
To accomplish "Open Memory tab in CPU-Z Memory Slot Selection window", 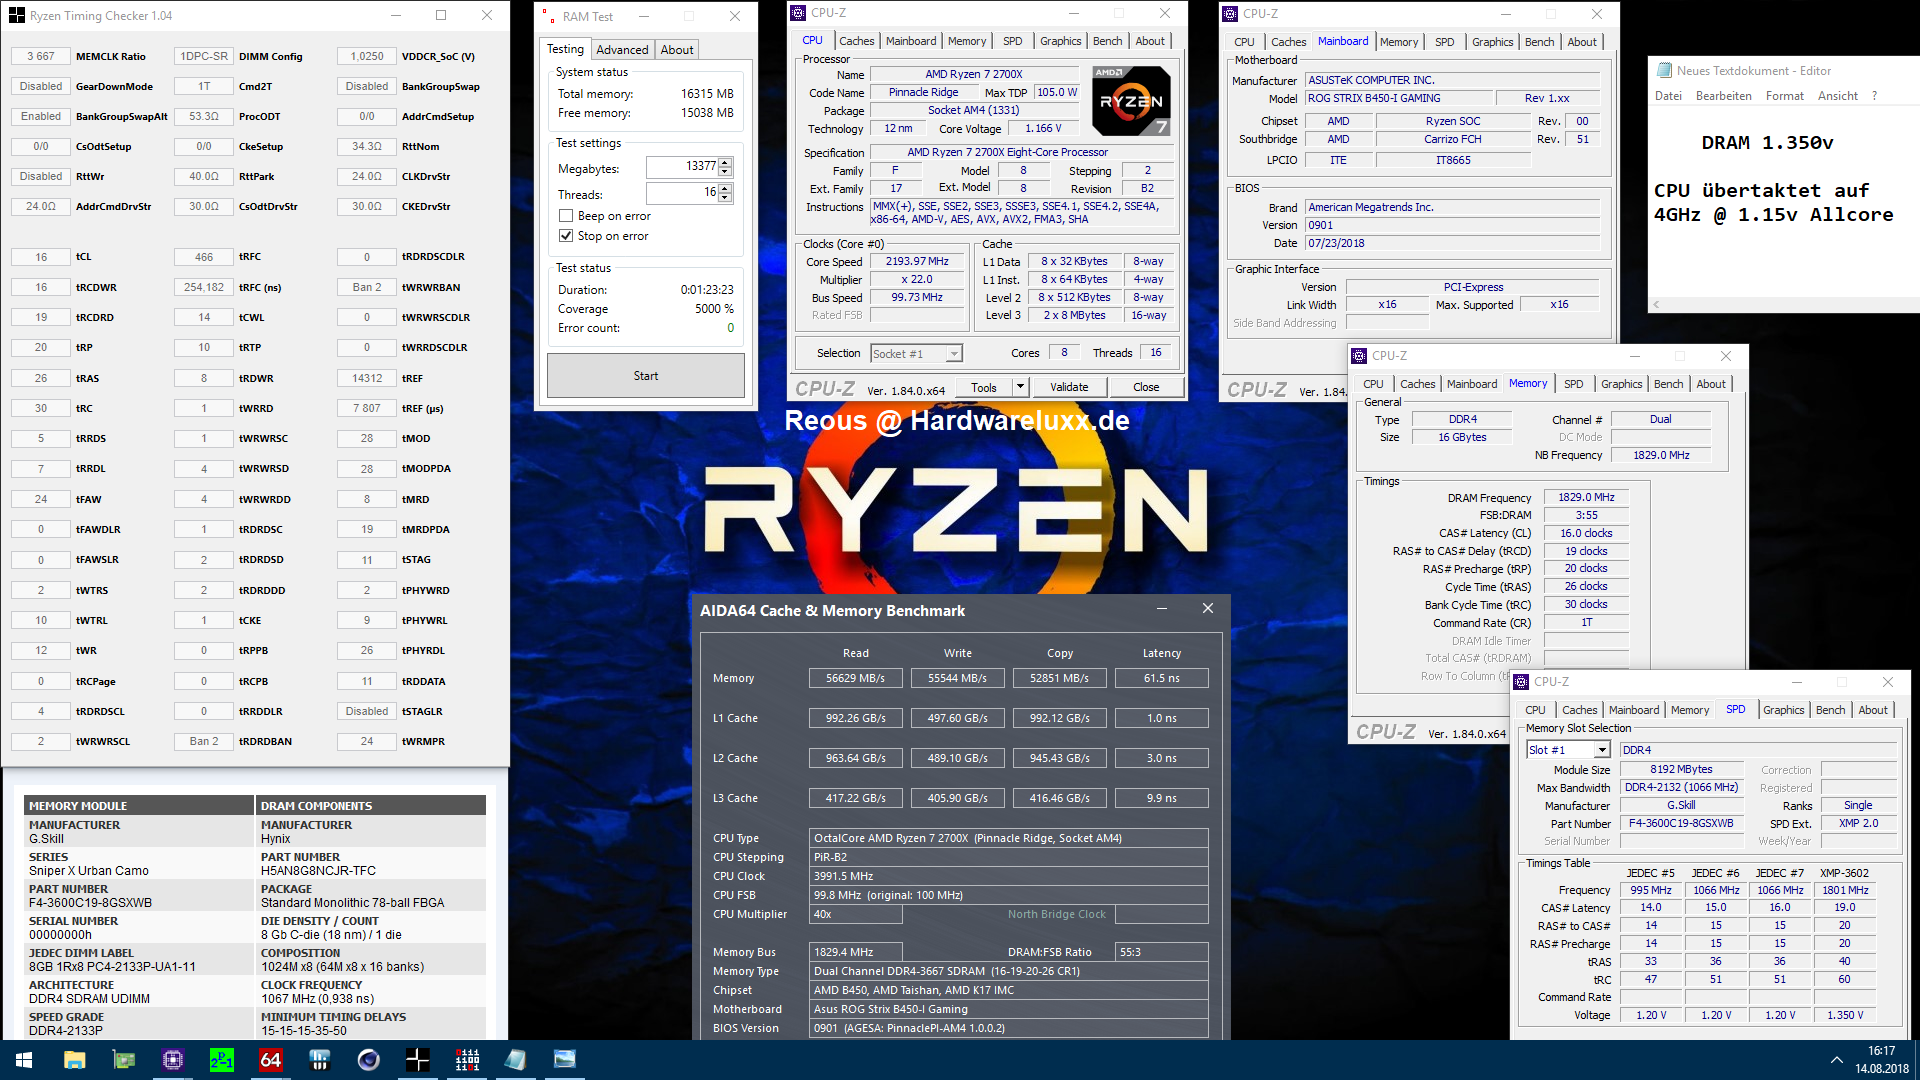I will [1690, 710].
